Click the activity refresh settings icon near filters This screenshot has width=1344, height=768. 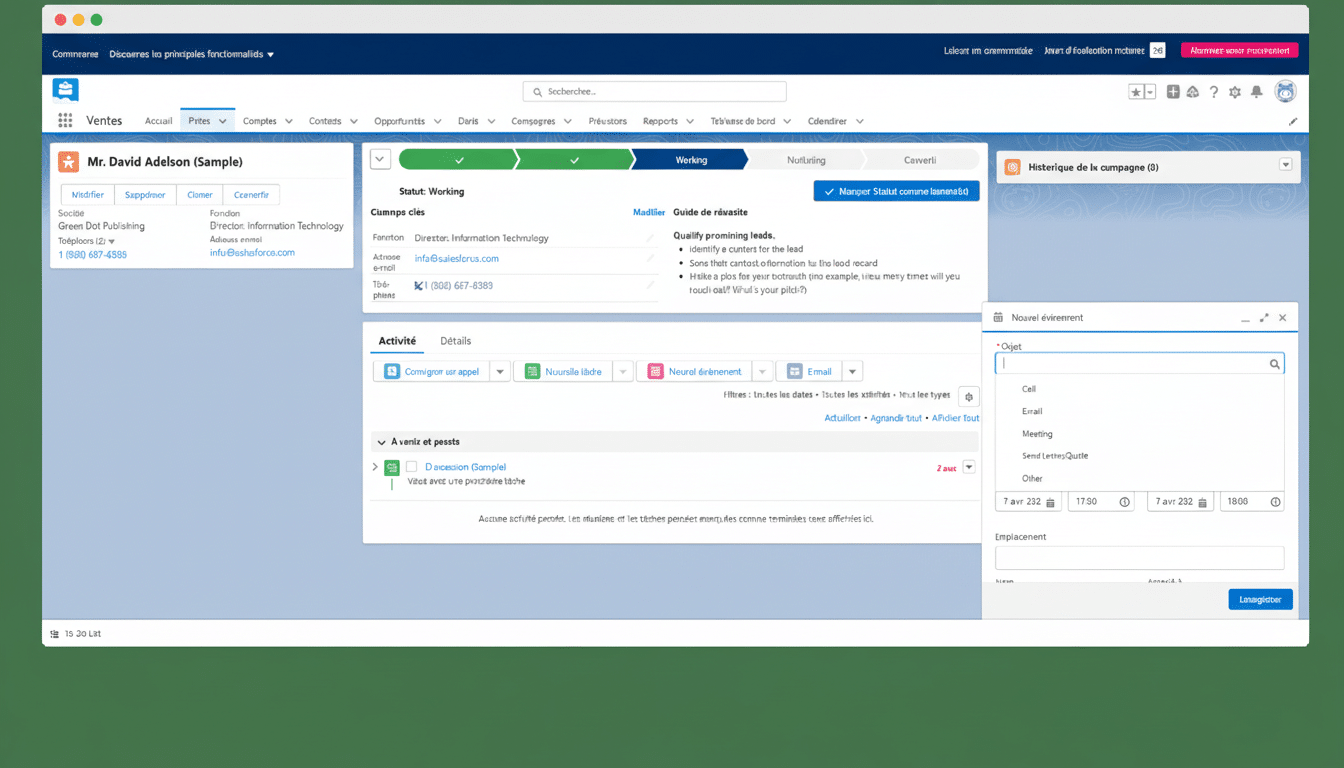click(968, 396)
